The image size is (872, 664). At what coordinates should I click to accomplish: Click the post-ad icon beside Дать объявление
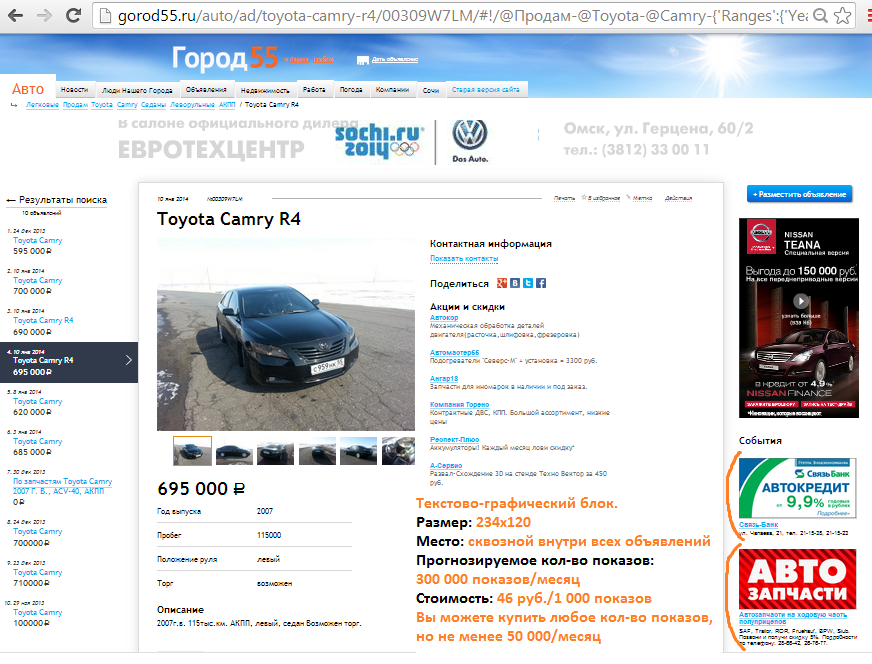363,60
